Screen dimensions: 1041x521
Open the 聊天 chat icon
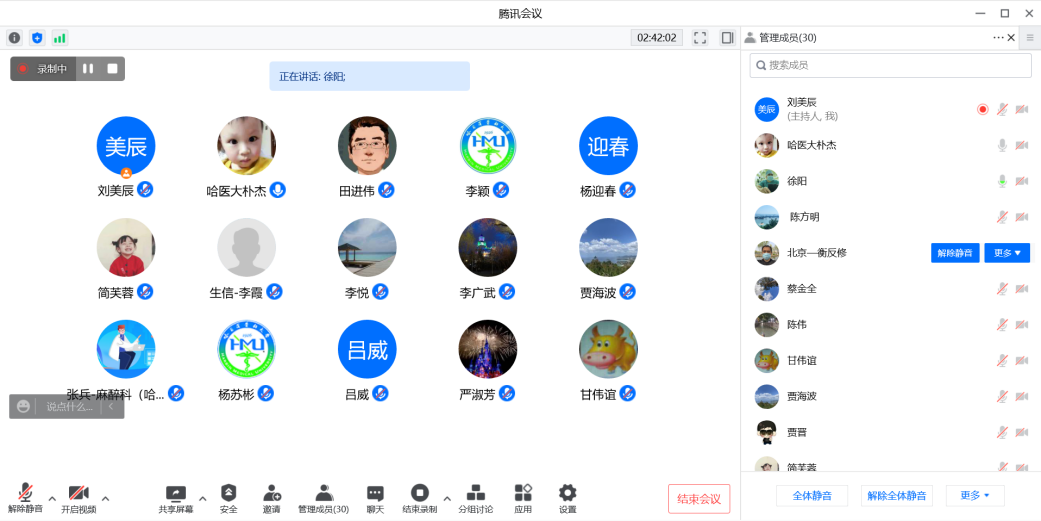[x=375, y=493]
